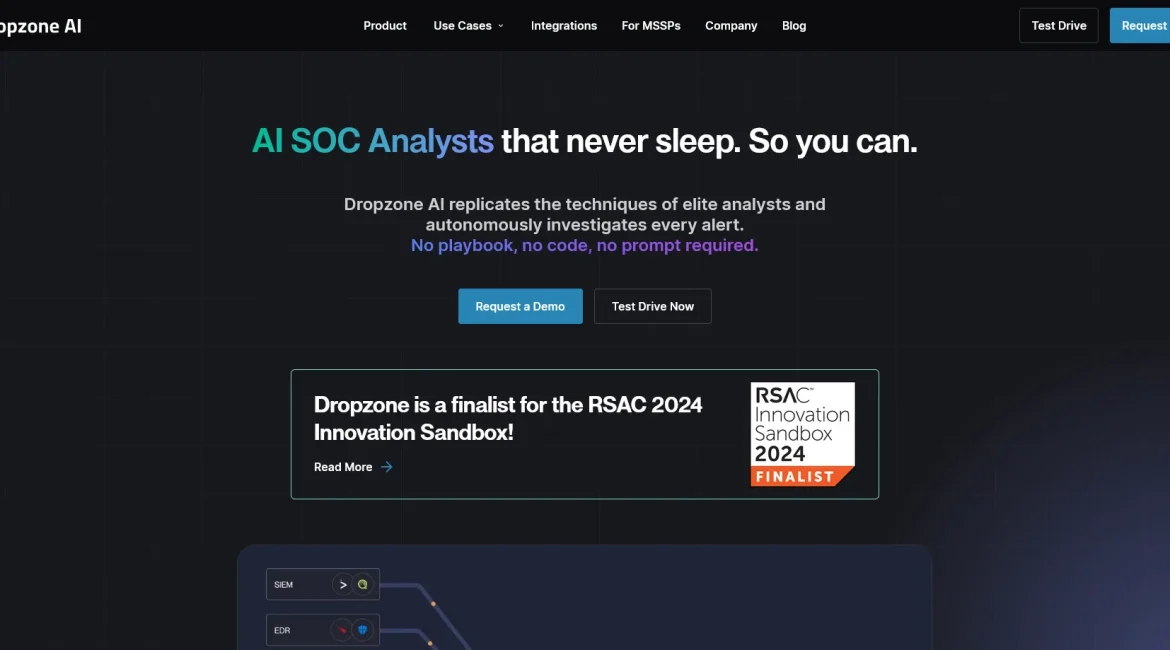
Task: Click the RSAC Innovation Sandbox 2024 finalist badge
Action: point(802,434)
